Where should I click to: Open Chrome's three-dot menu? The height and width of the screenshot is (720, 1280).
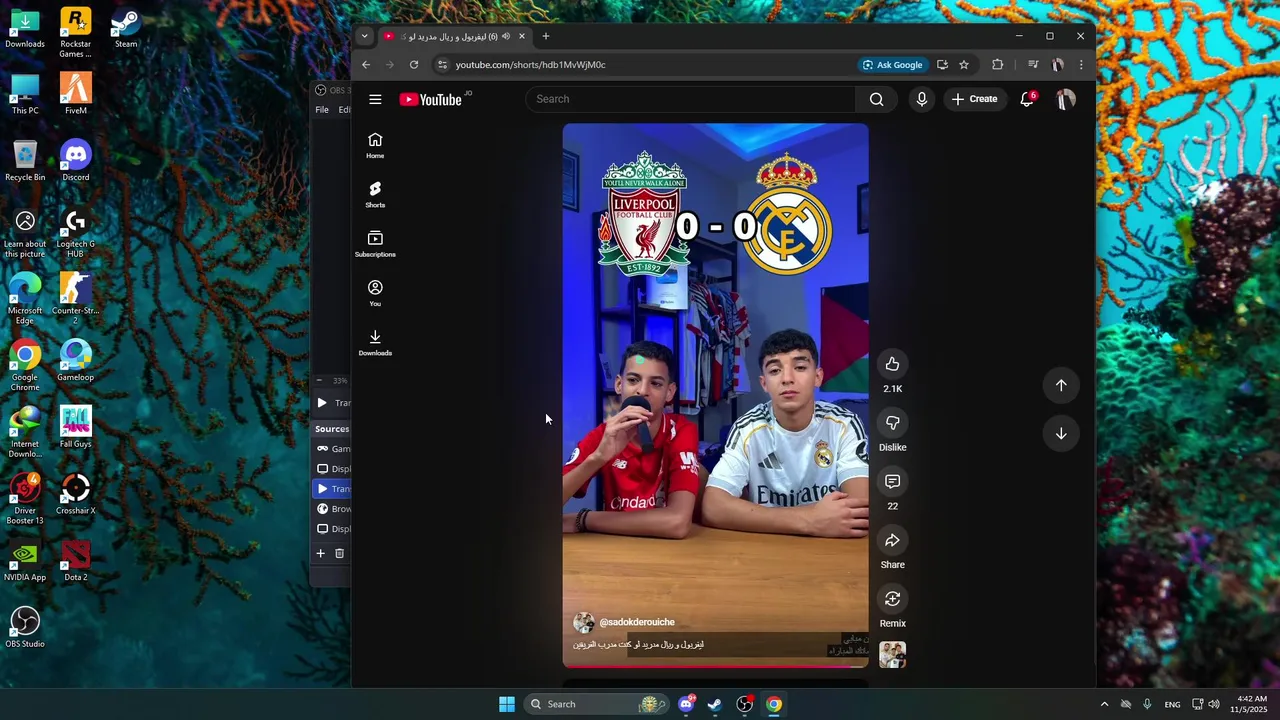(x=1081, y=65)
